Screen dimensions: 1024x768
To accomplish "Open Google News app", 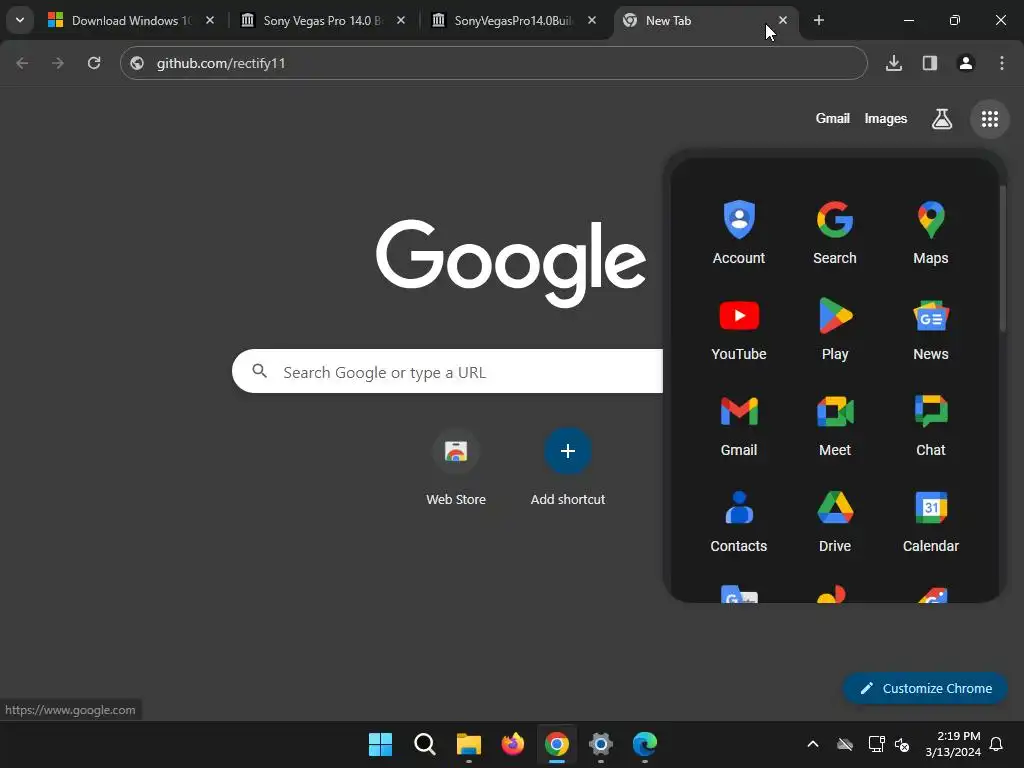I will click(x=931, y=327).
